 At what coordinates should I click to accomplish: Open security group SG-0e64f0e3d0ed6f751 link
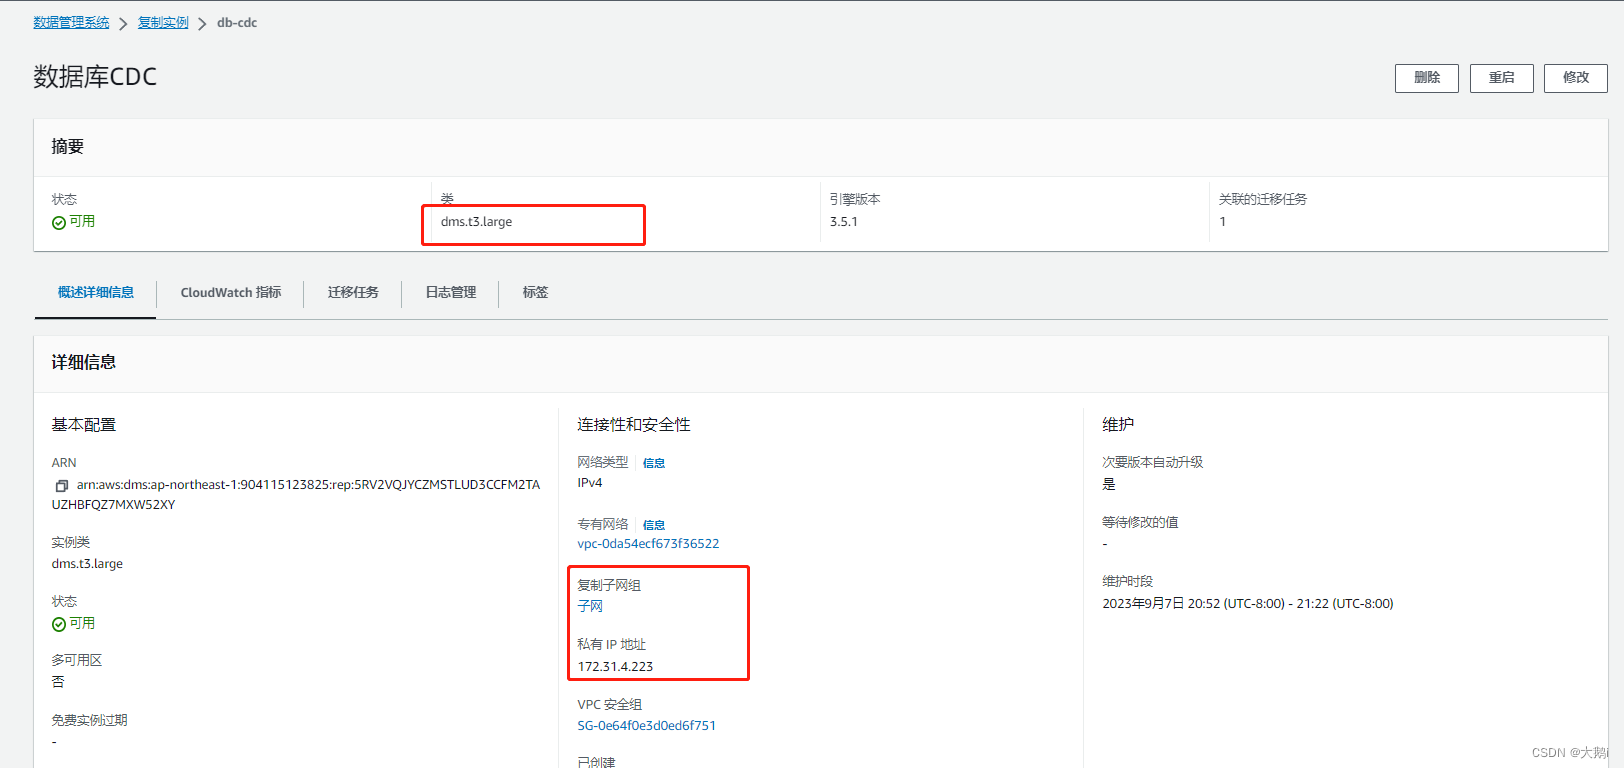[x=647, y=726]
